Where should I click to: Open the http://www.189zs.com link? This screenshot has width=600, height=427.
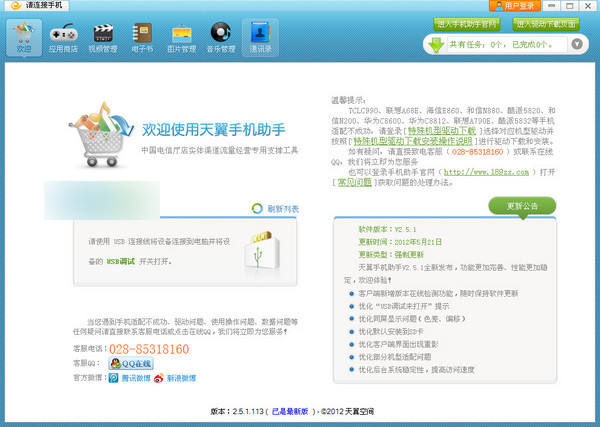[486, 172]
